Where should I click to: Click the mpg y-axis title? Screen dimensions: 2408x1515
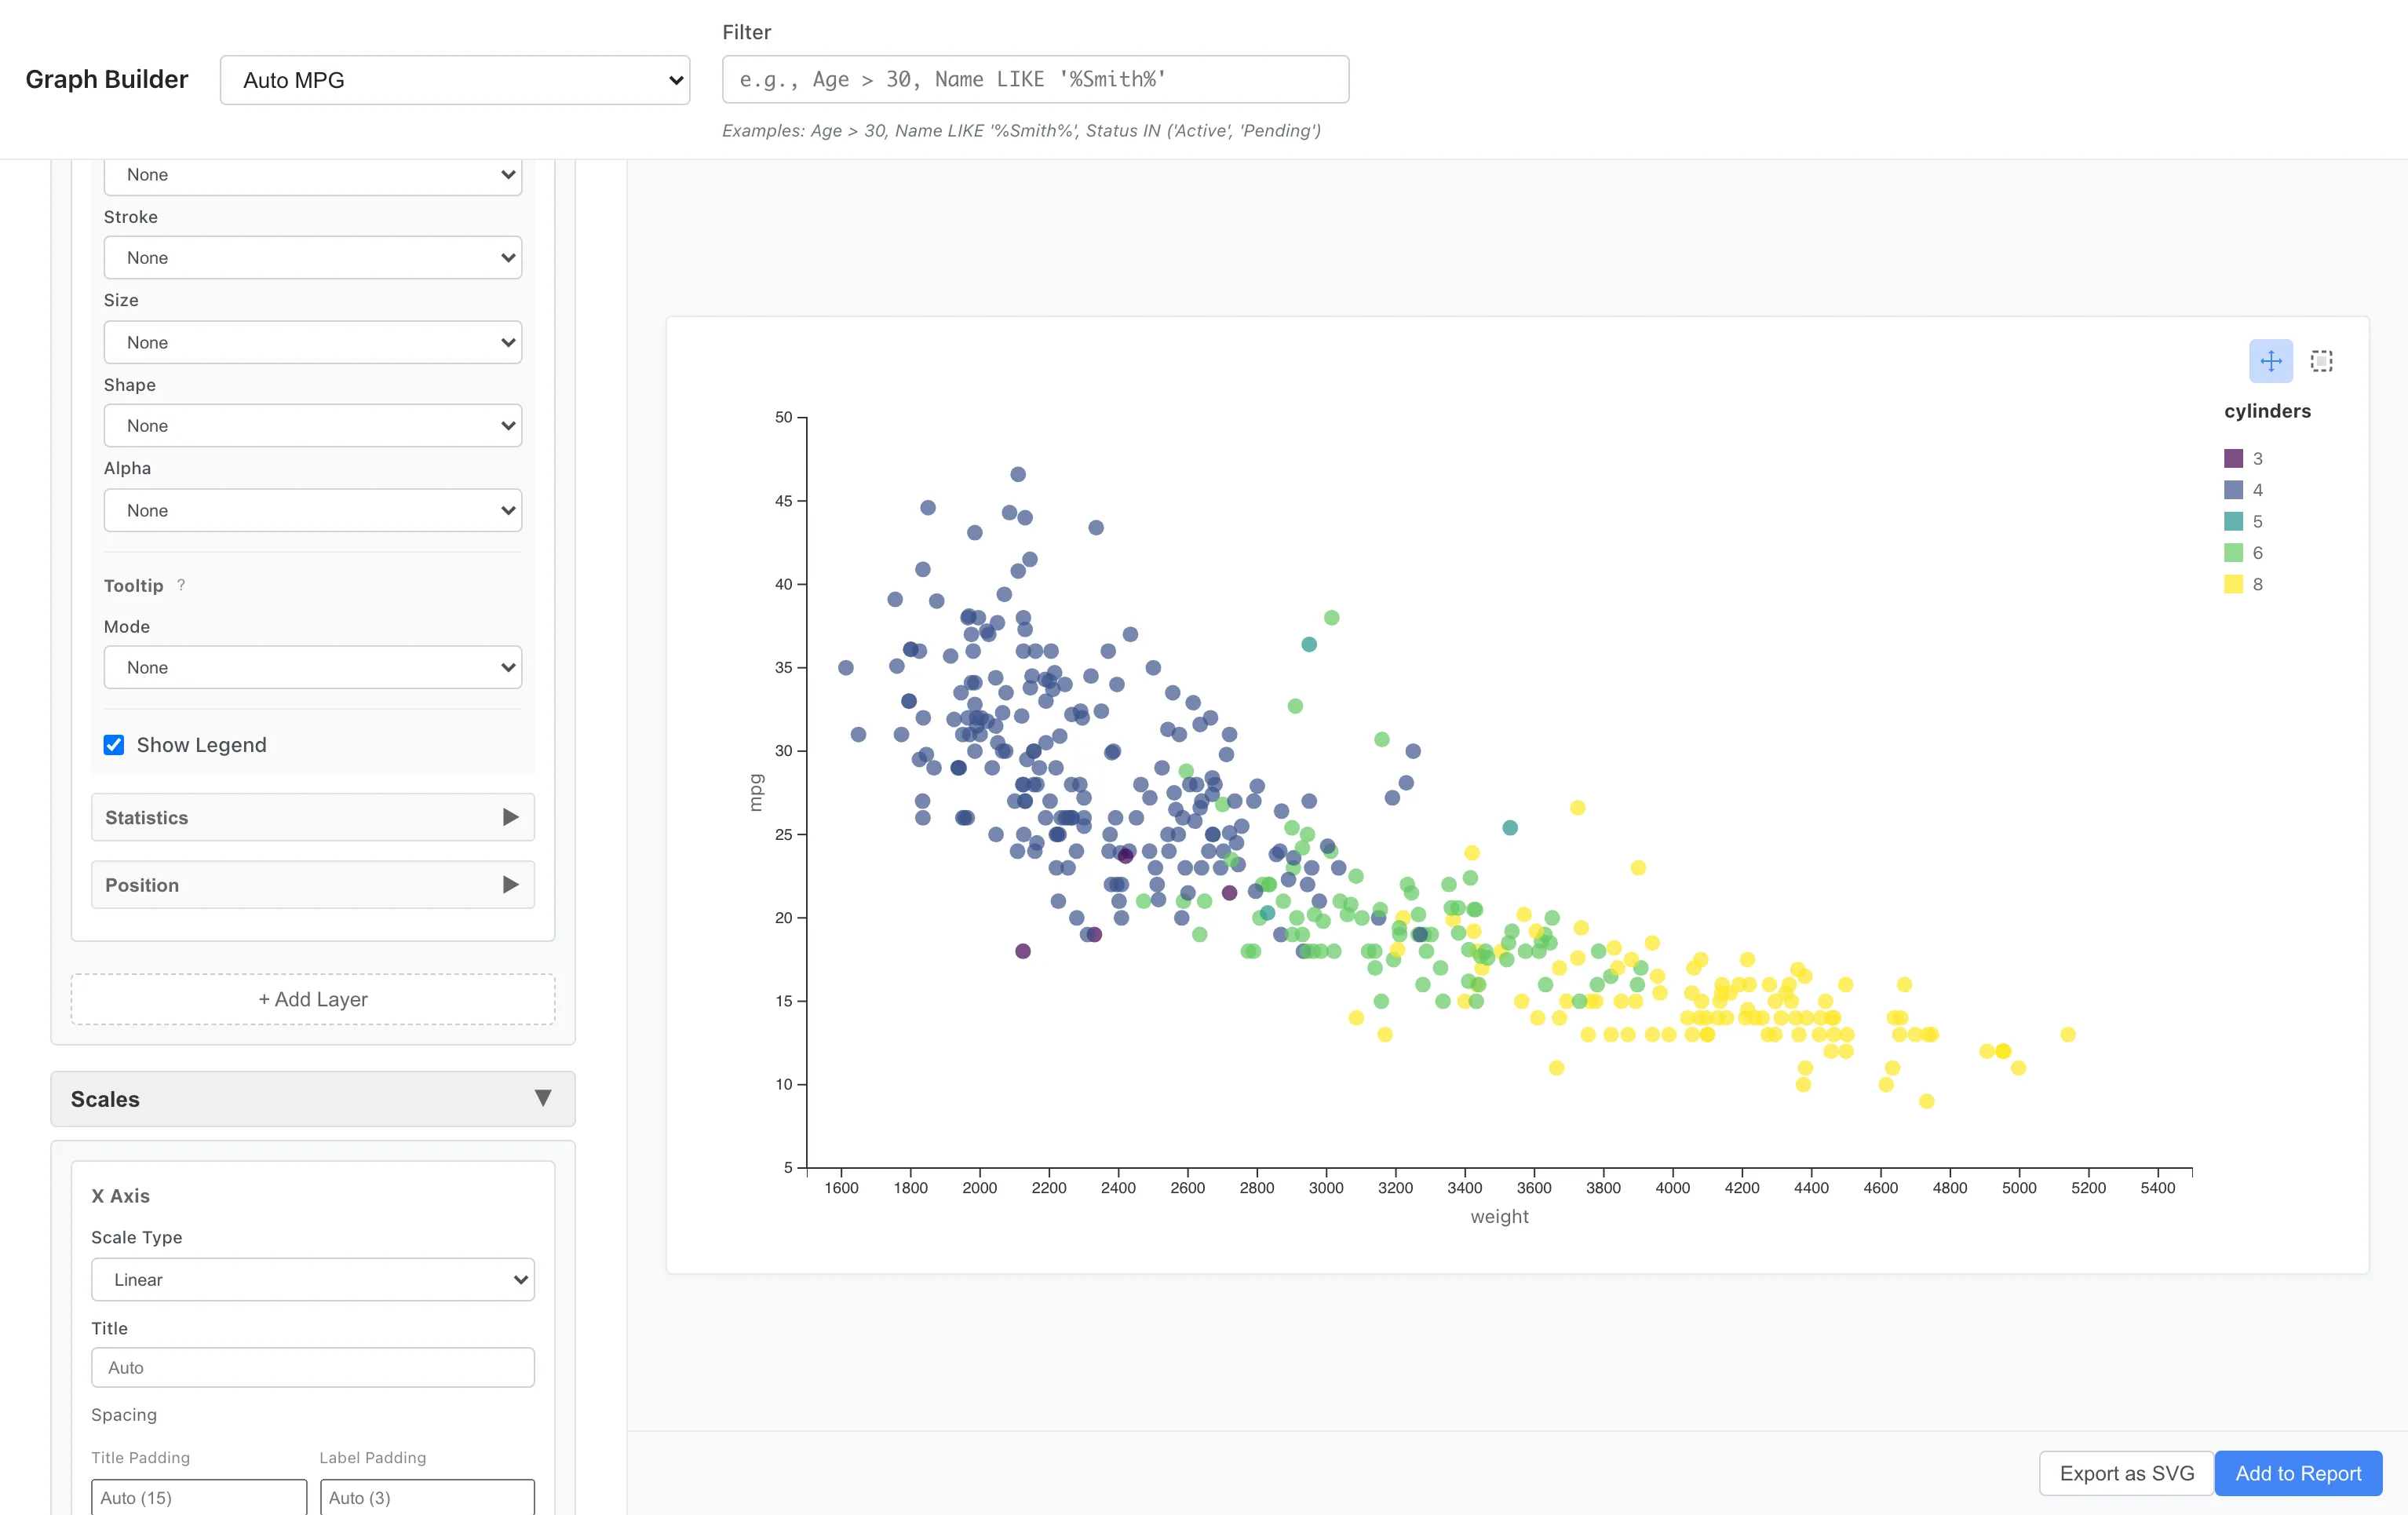tap(756, 792)
